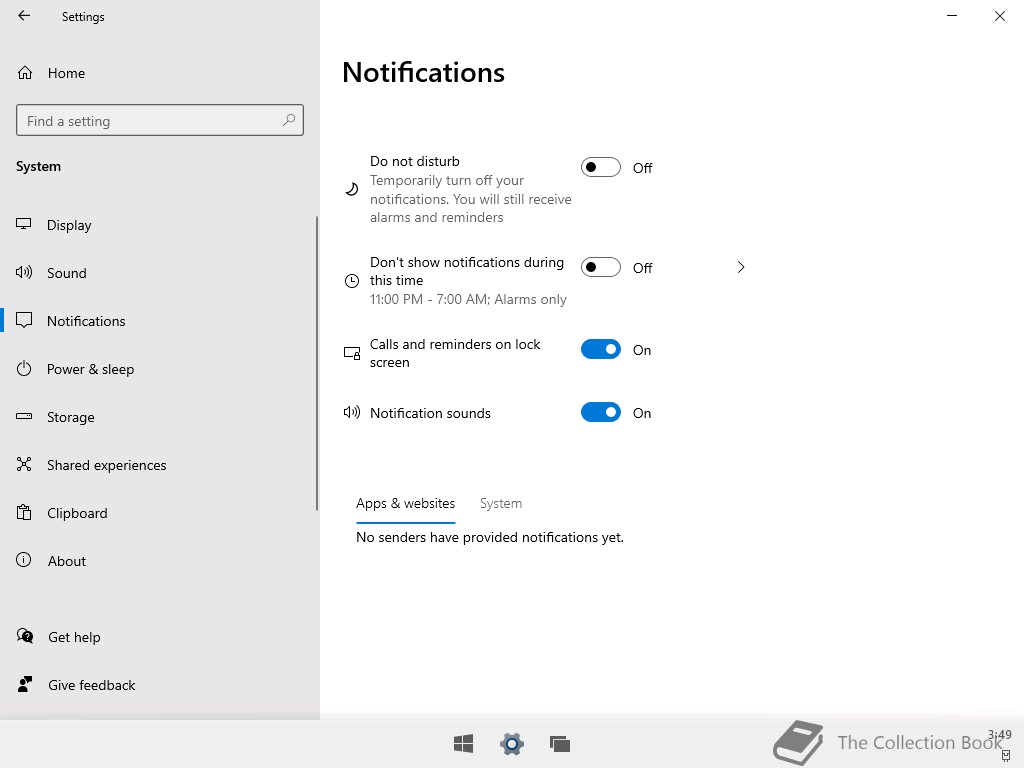The height and width of the screenshot is (768, 1024).
Task: Click the Power & sleep icon
Action: pyautogui.click(x=24, y=369)
